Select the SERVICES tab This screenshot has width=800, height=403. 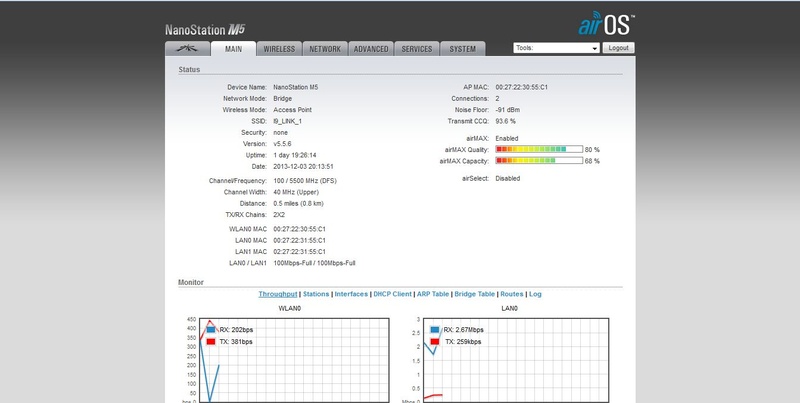click(x=417, y=48)
